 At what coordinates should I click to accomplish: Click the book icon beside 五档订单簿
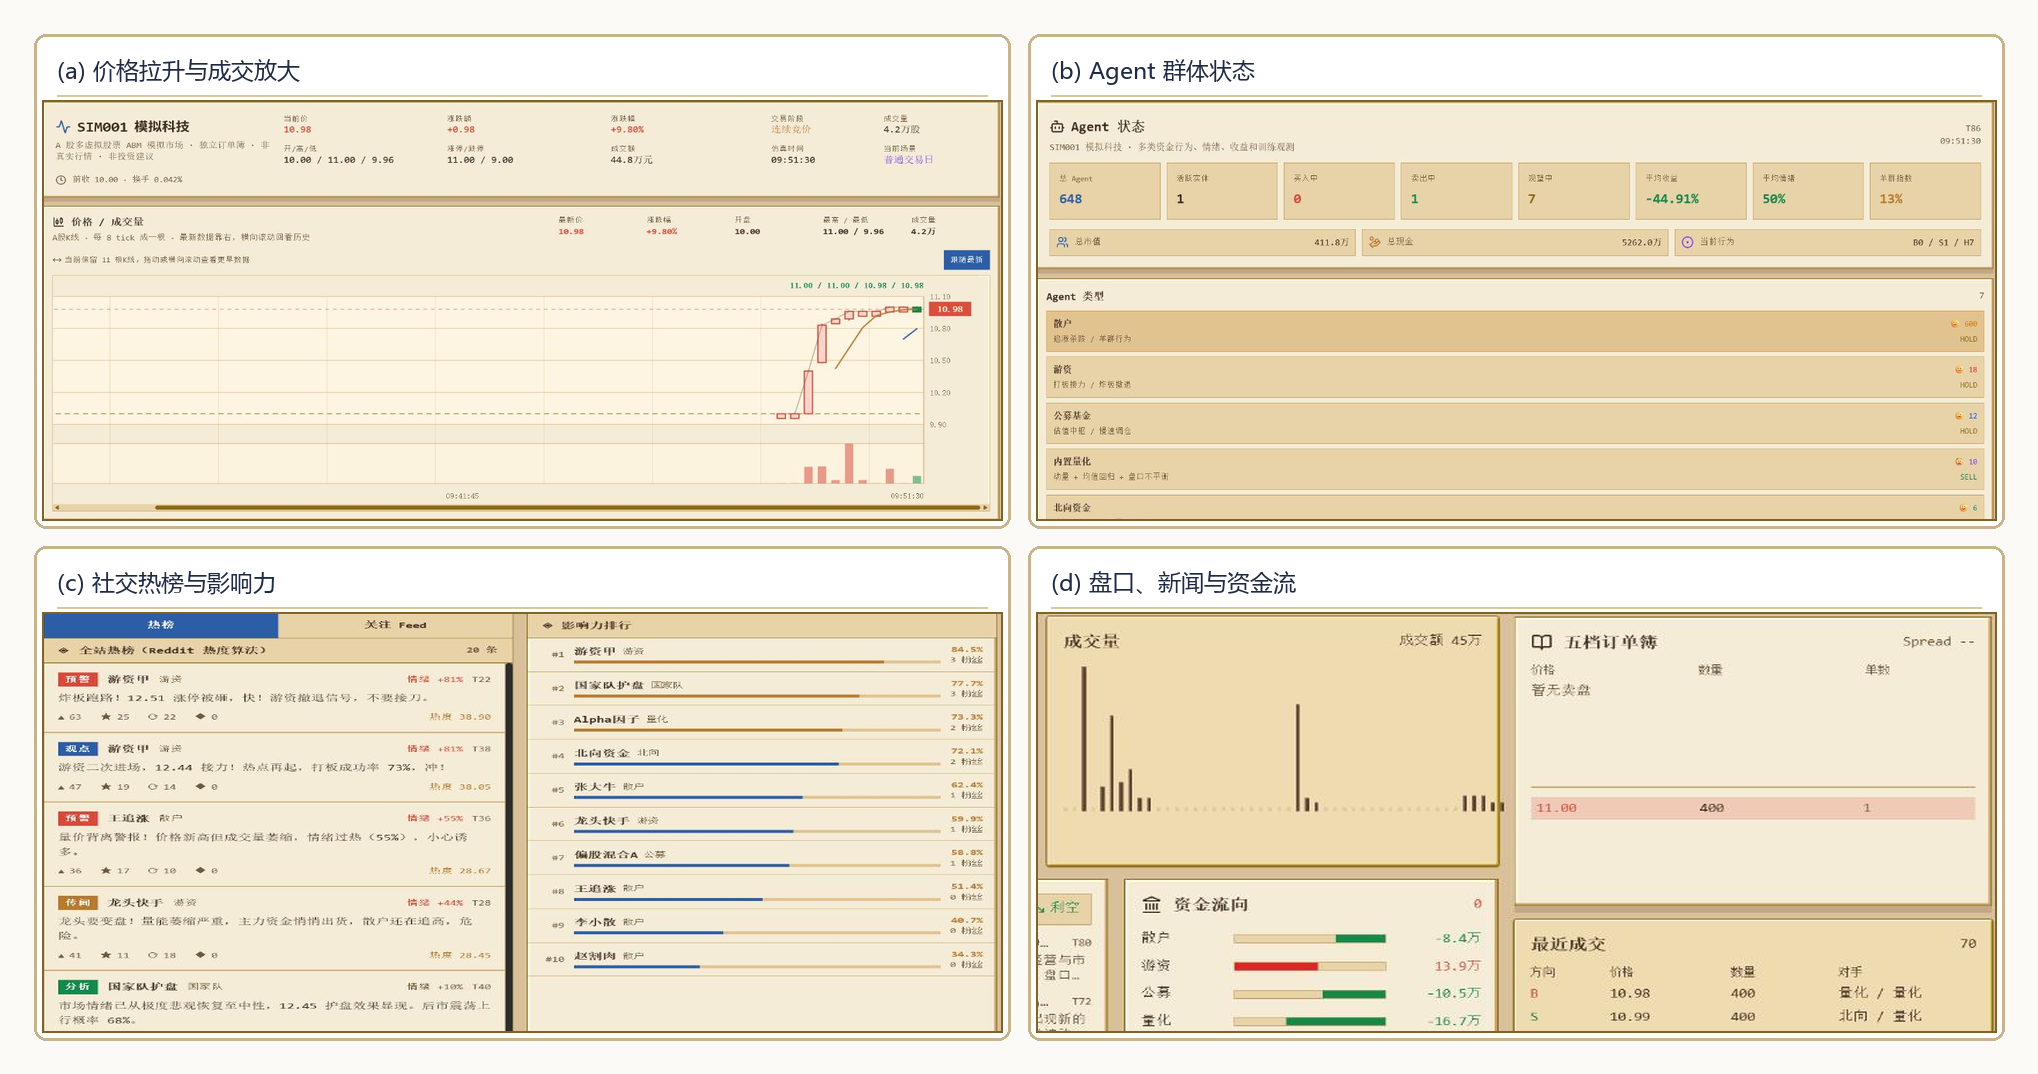pyautogui.click(x=1542, y=642)
